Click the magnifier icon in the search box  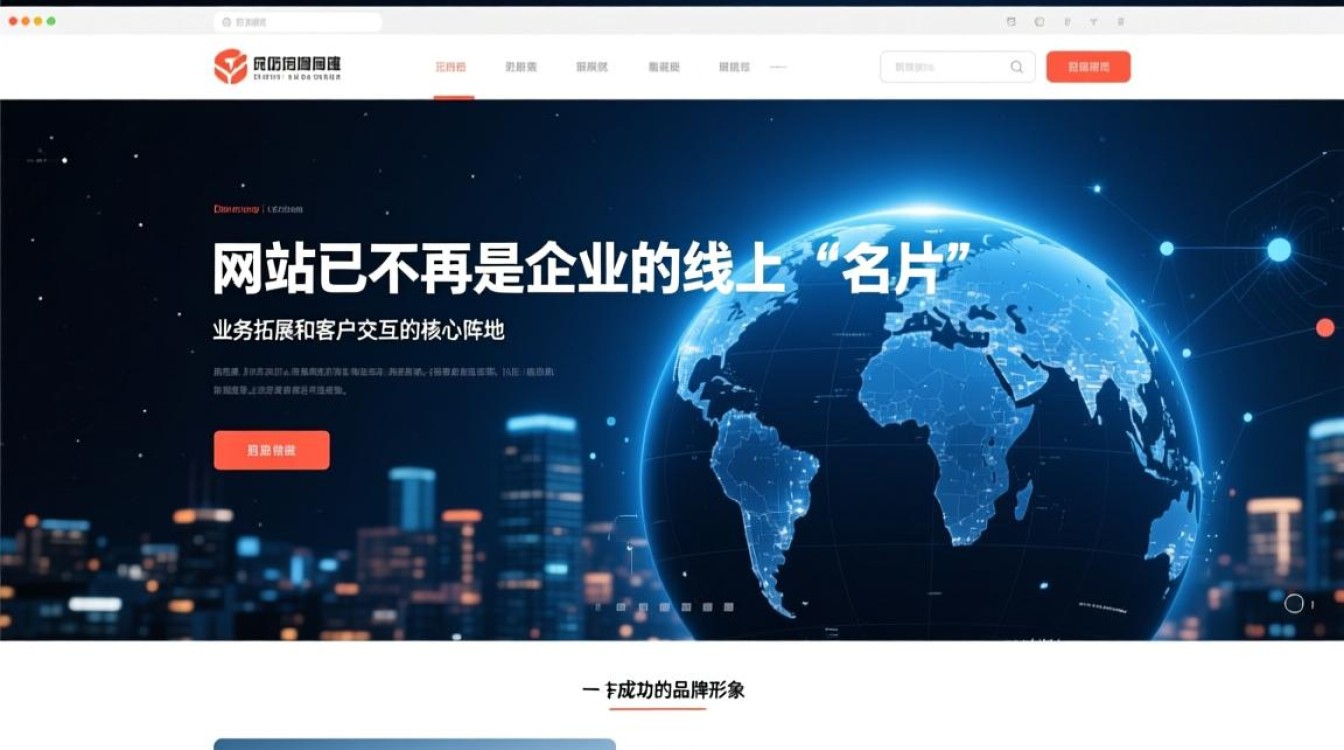(1016, 67)
